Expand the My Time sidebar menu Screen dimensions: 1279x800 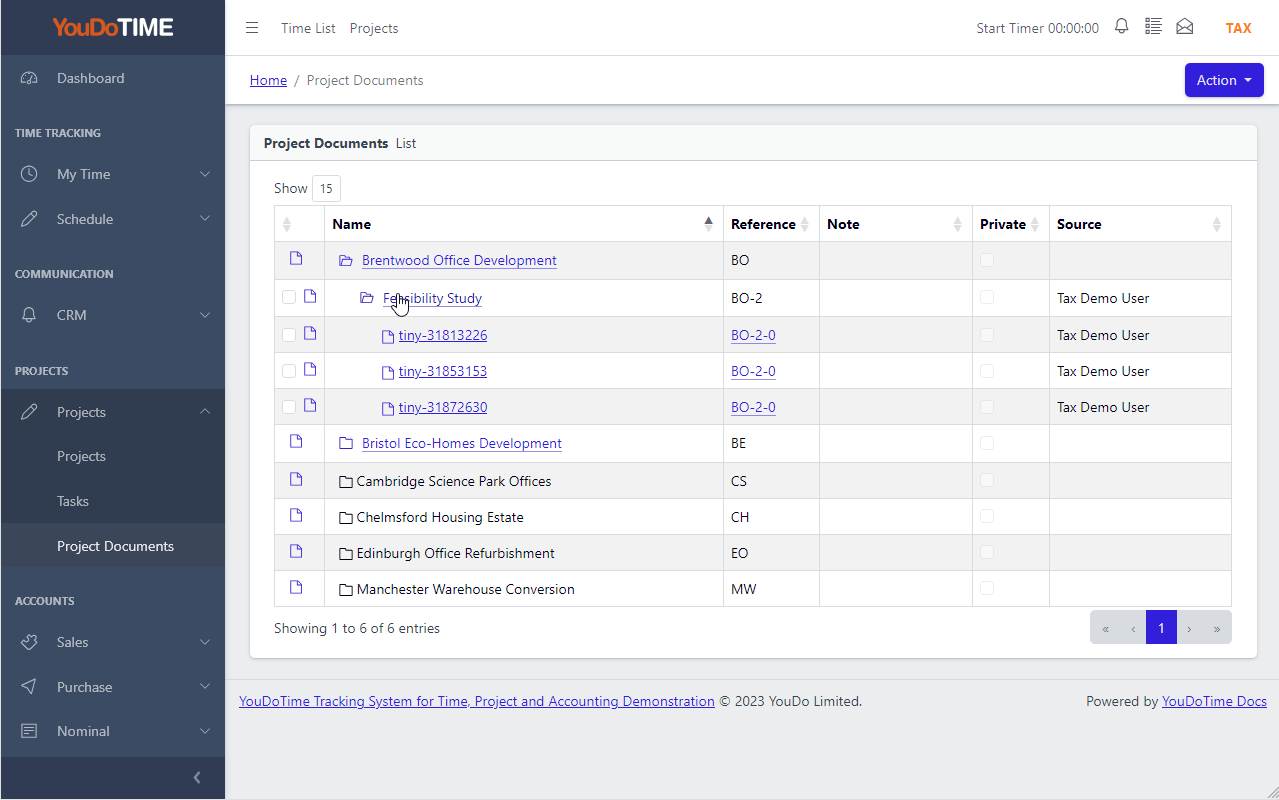click(112, 174)
